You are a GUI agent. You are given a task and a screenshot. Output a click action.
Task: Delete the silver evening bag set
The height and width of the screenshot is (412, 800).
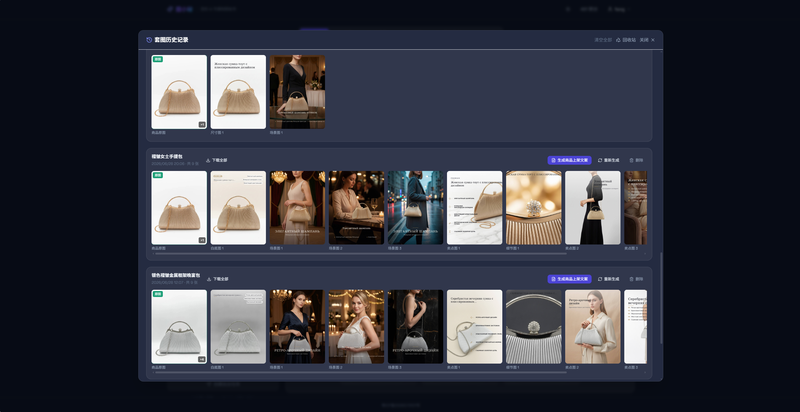(x=636, y=279)
